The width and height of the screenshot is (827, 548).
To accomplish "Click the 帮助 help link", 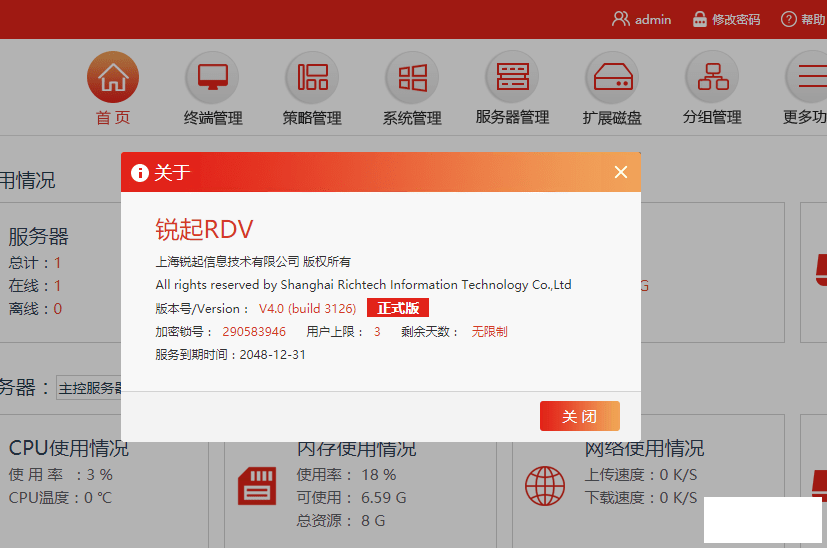I will [813, 20].
